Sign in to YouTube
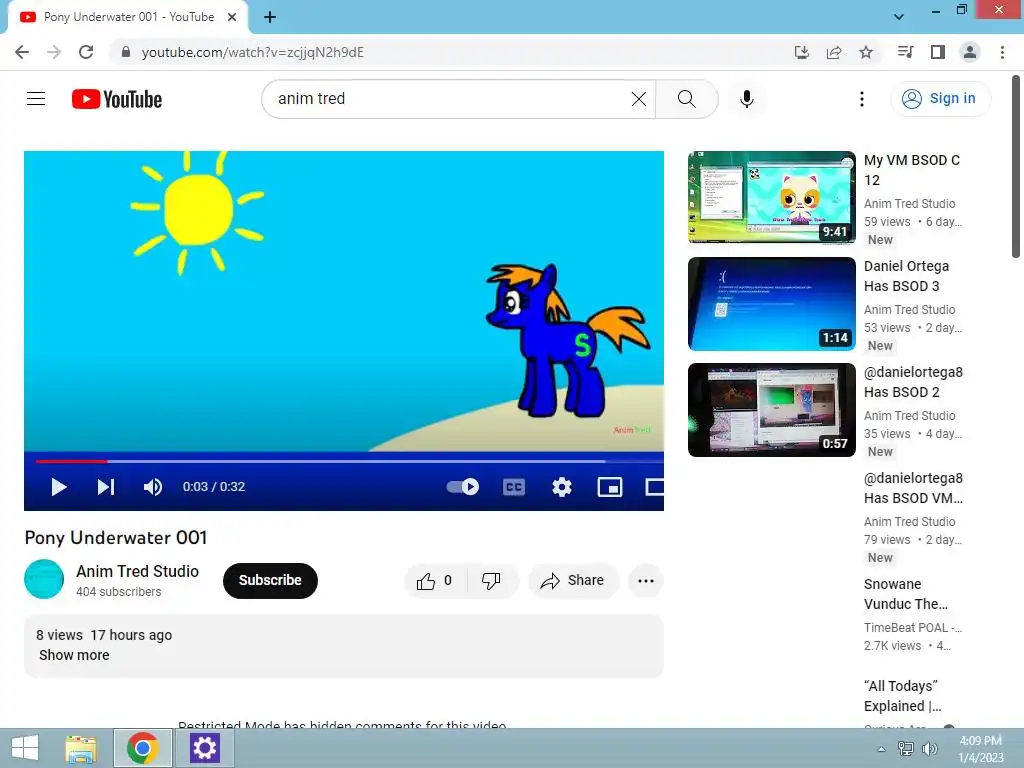Screen dimensions: 1024x768 point(940,99)
